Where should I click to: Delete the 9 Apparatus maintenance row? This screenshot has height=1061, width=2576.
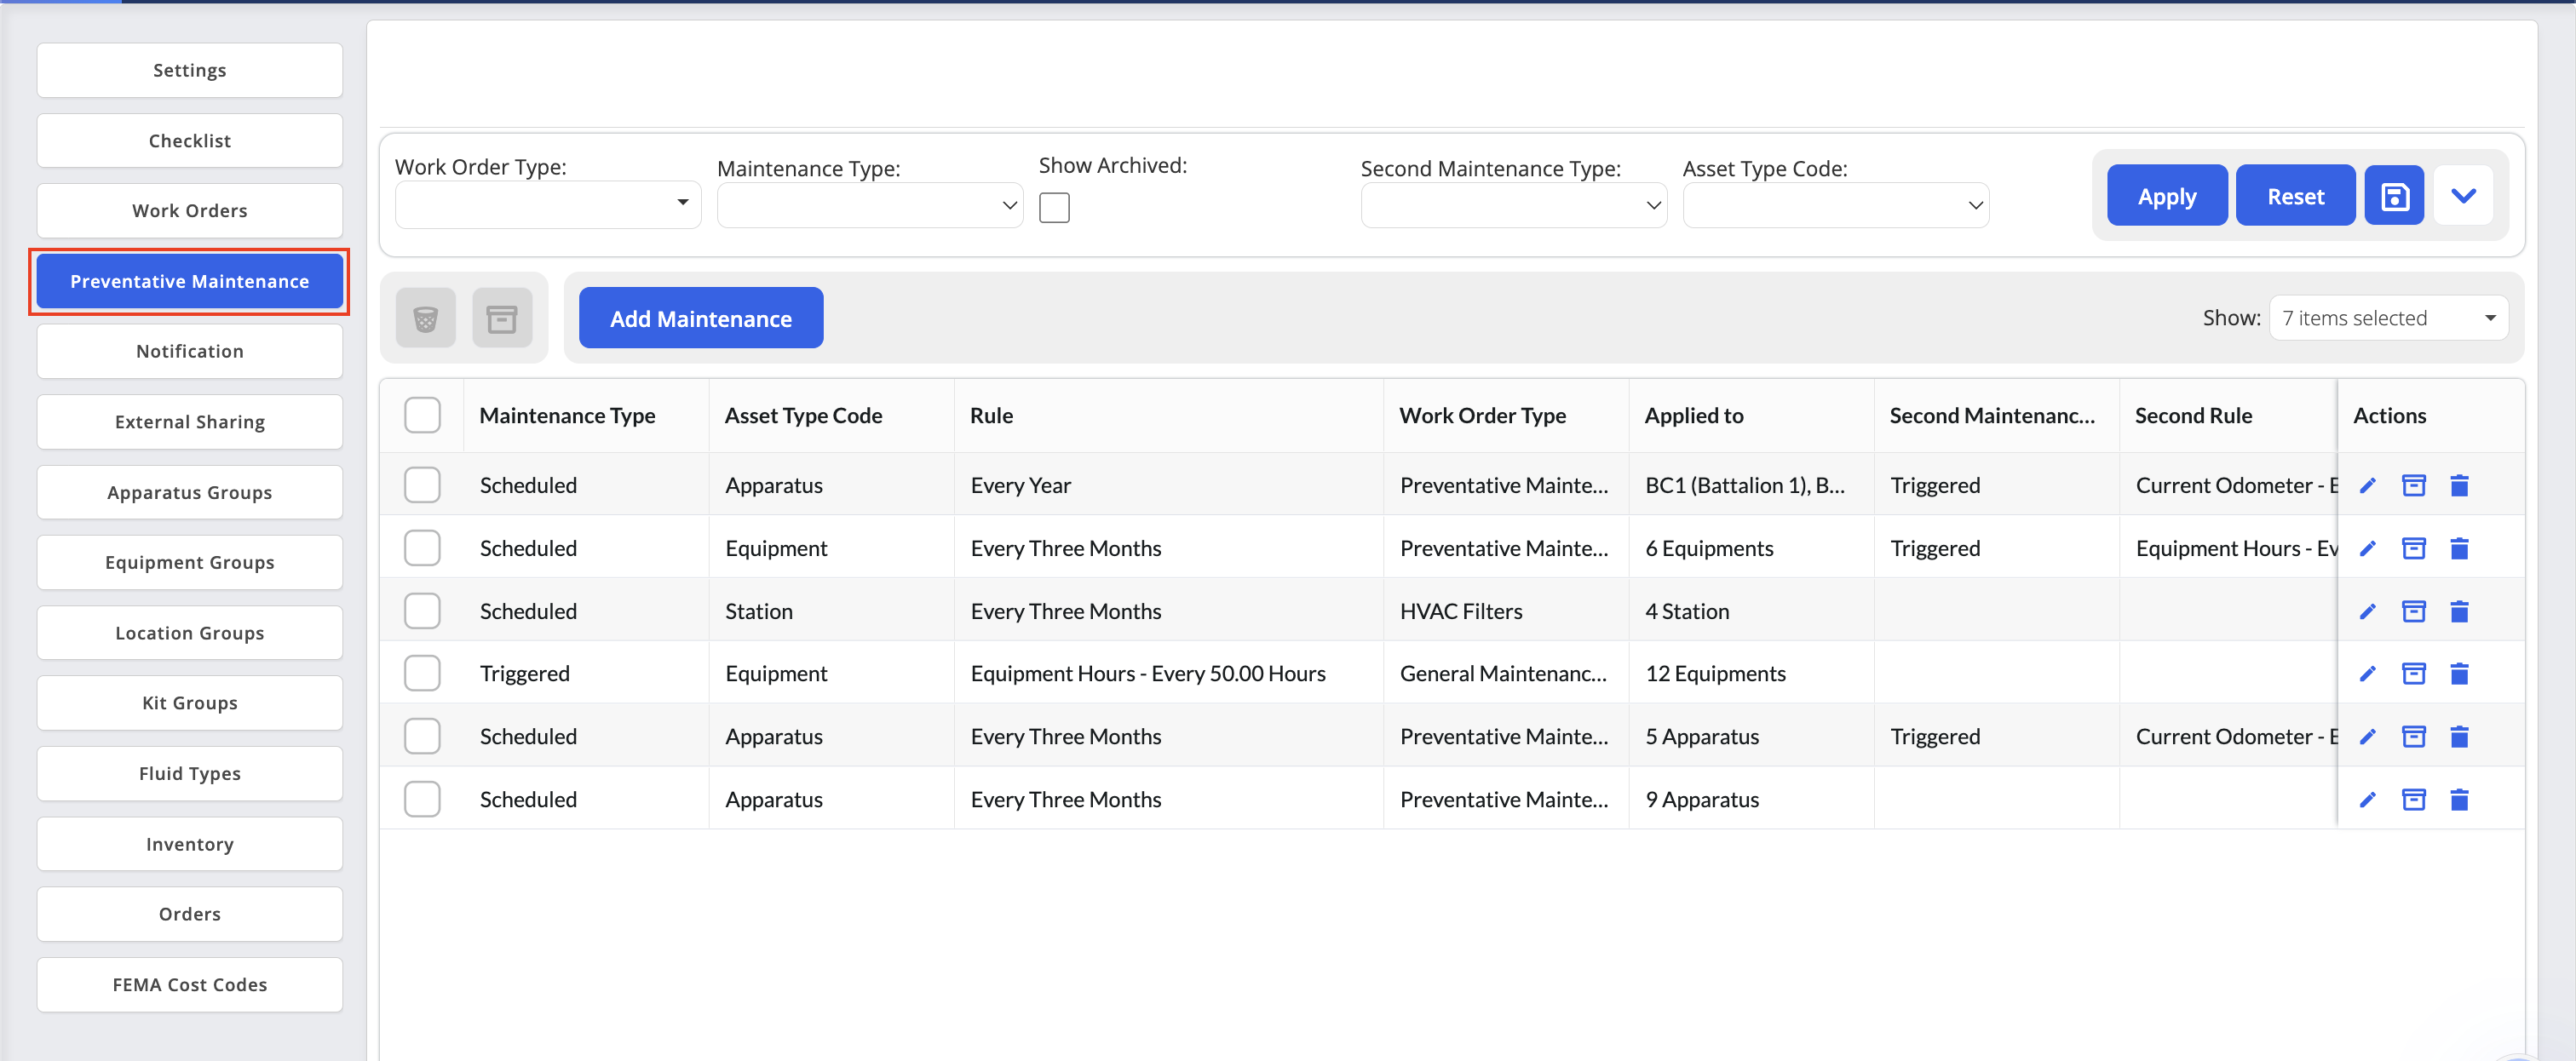(2459, 800)
